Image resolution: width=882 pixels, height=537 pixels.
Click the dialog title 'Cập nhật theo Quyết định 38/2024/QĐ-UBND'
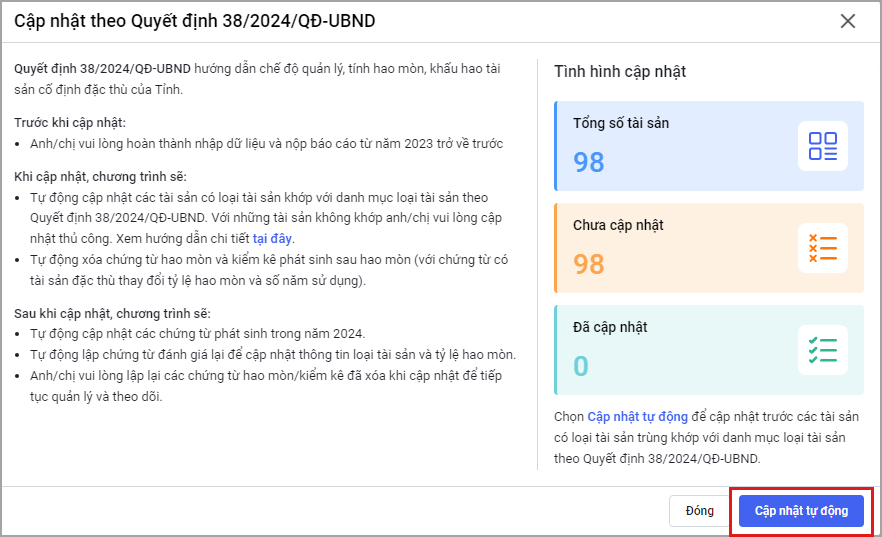[195, 21]
